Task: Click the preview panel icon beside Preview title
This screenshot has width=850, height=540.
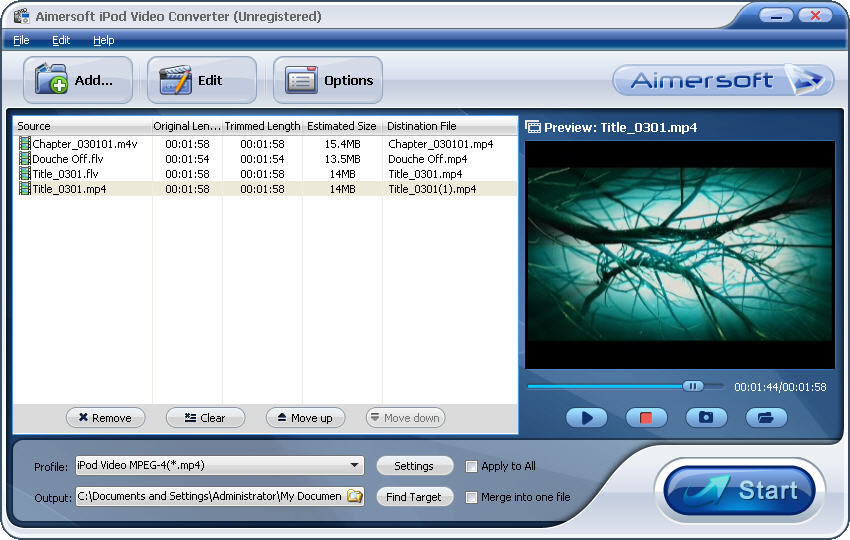Action: (x=533, y=127)
